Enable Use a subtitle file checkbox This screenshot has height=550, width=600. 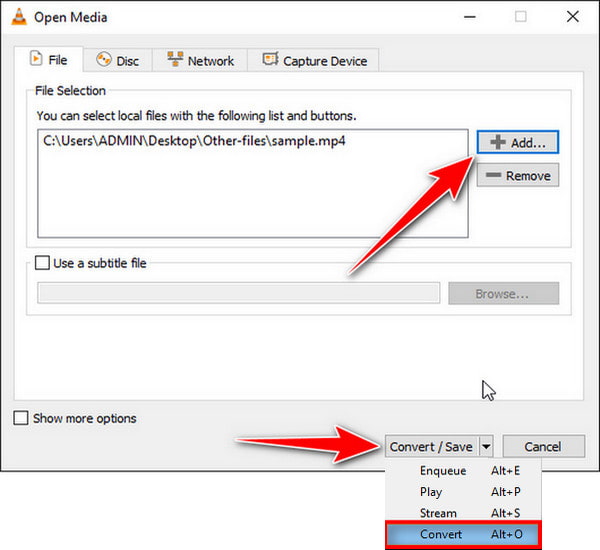coord(42,263)
